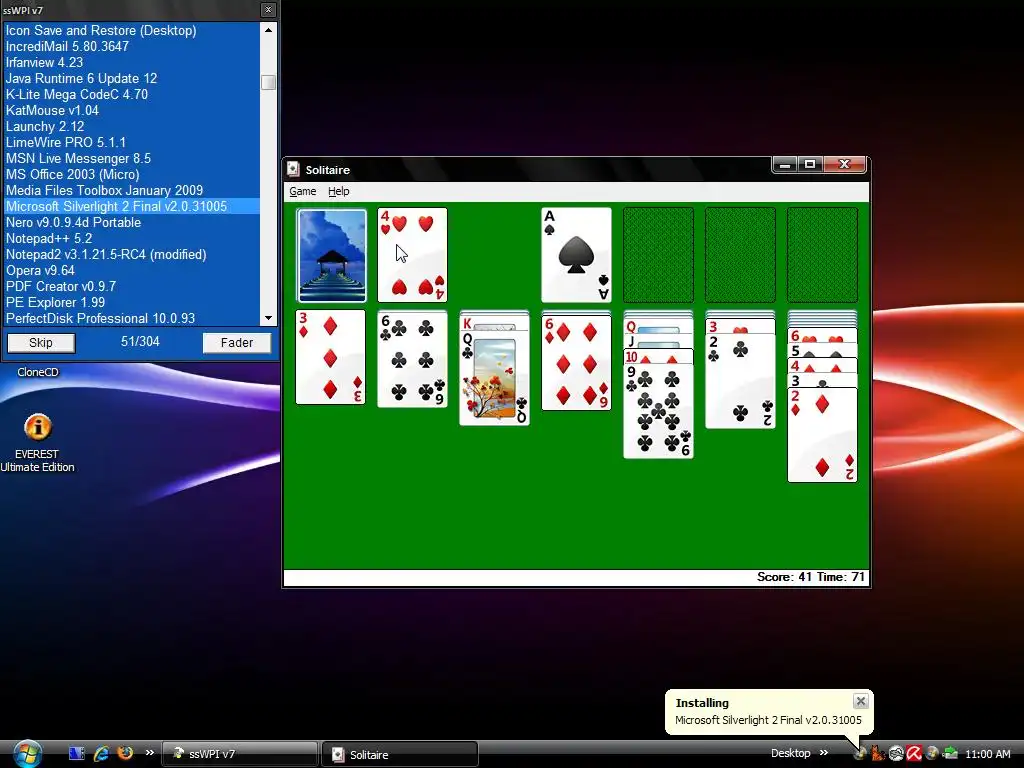Select 'Irfanview 4.23' in list
This screenshot has width=1024, height=768.
132,62
